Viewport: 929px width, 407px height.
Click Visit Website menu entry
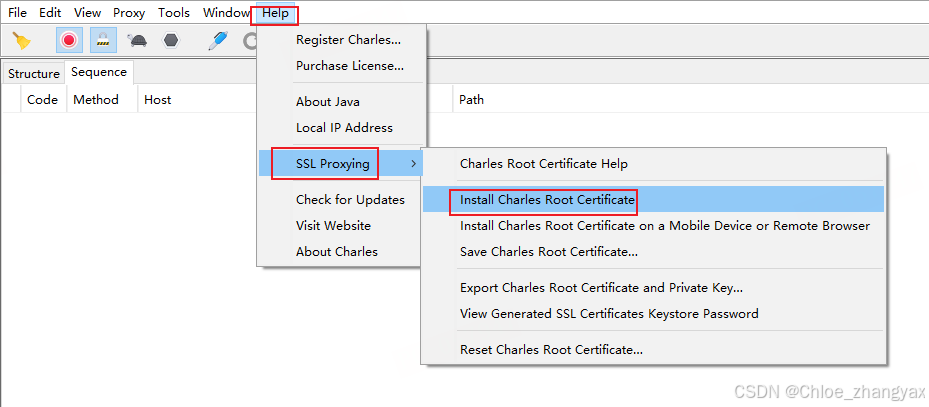[x=341, y=226]
